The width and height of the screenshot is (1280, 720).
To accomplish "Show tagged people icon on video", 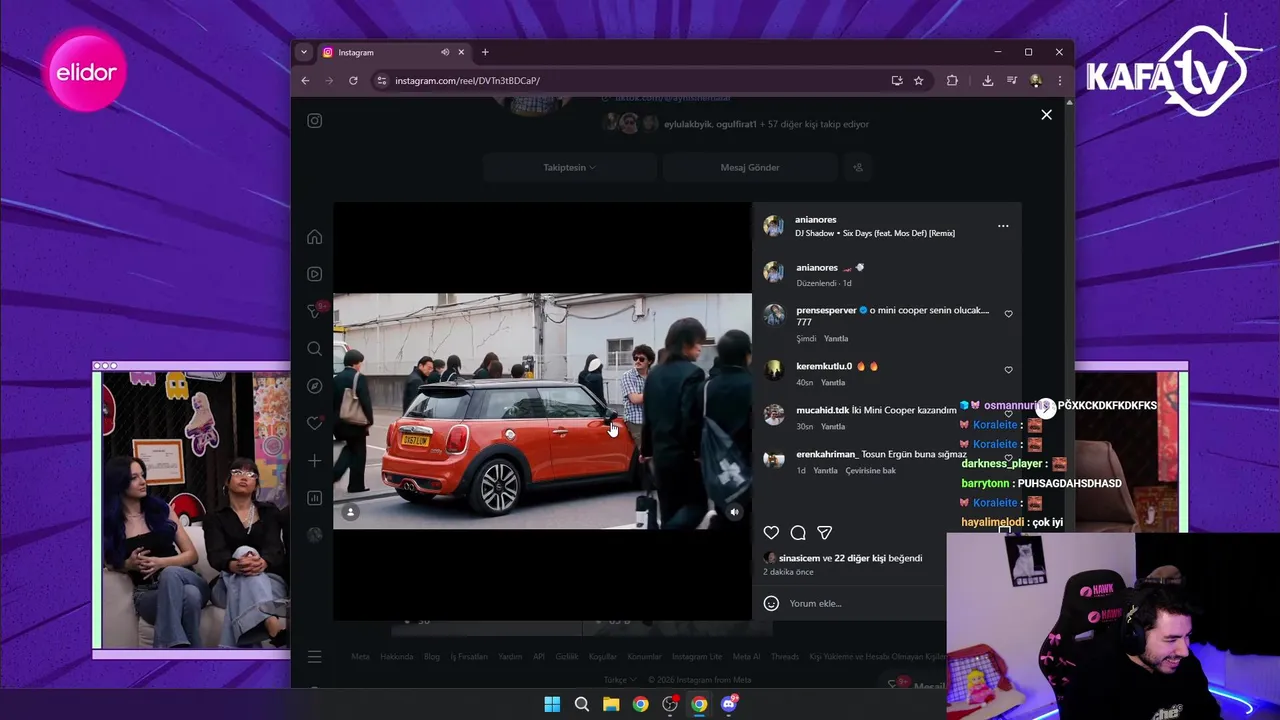I will [x=350, y=512].
